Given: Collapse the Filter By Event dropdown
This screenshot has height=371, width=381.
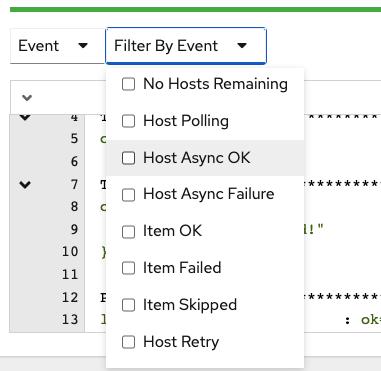Looking at the screenshot, I should coord(186,46).
